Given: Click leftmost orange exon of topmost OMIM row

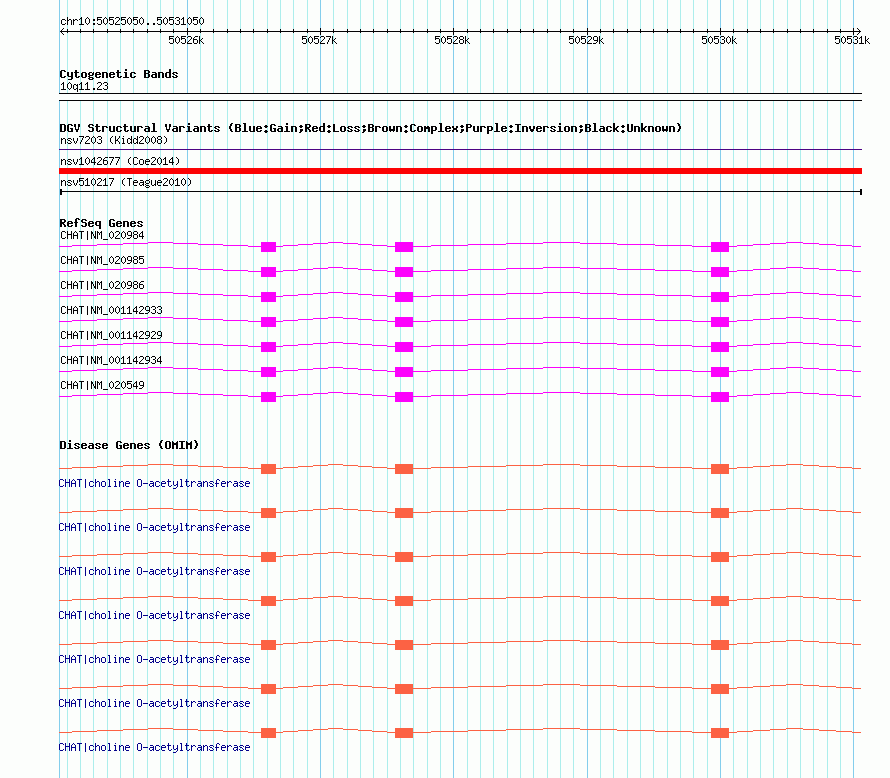Looking at the screenshot, I should (268, 469).
